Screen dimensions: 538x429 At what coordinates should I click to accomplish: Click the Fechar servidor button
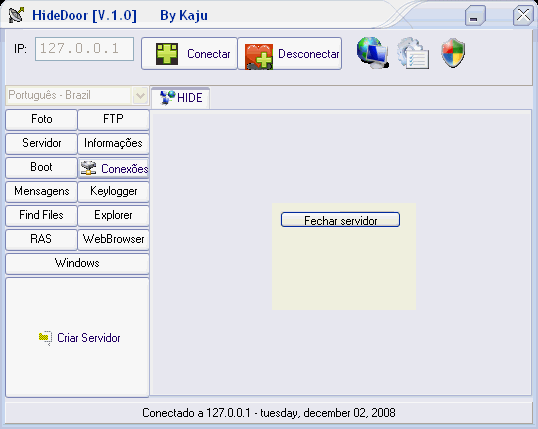click(340, 220)
